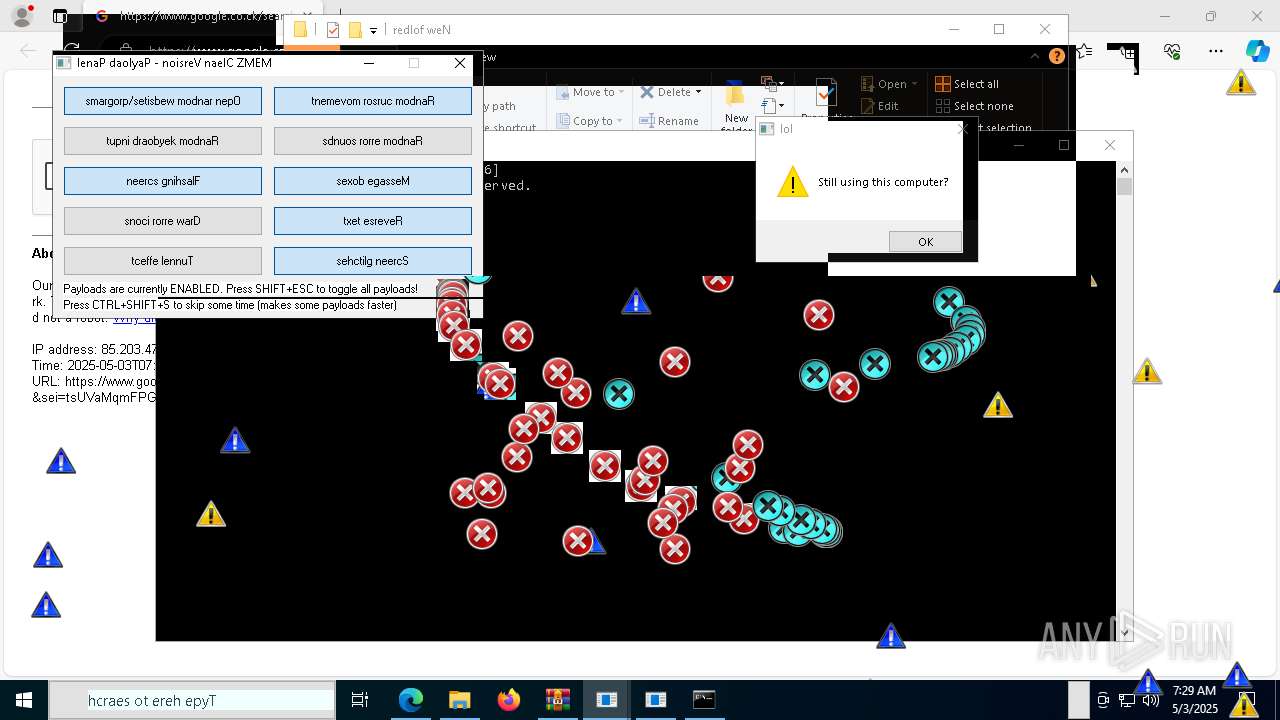
Task: Click the volume speaker tray icon
Action: point(1151,700)
